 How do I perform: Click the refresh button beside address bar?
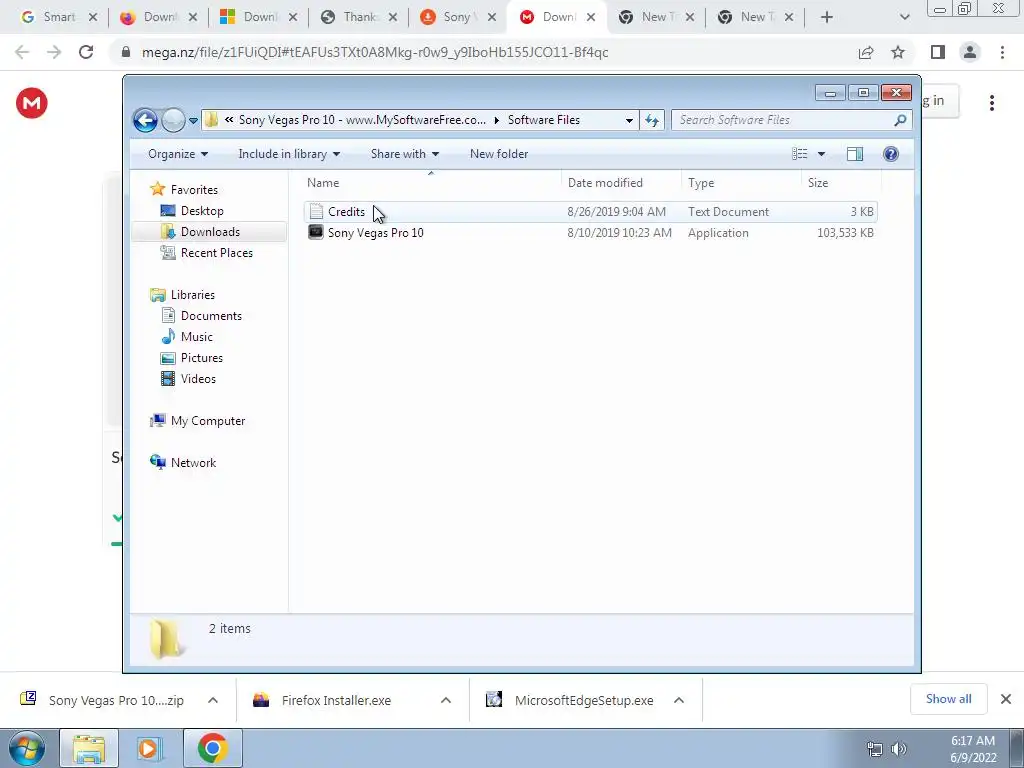coord(652,120)
